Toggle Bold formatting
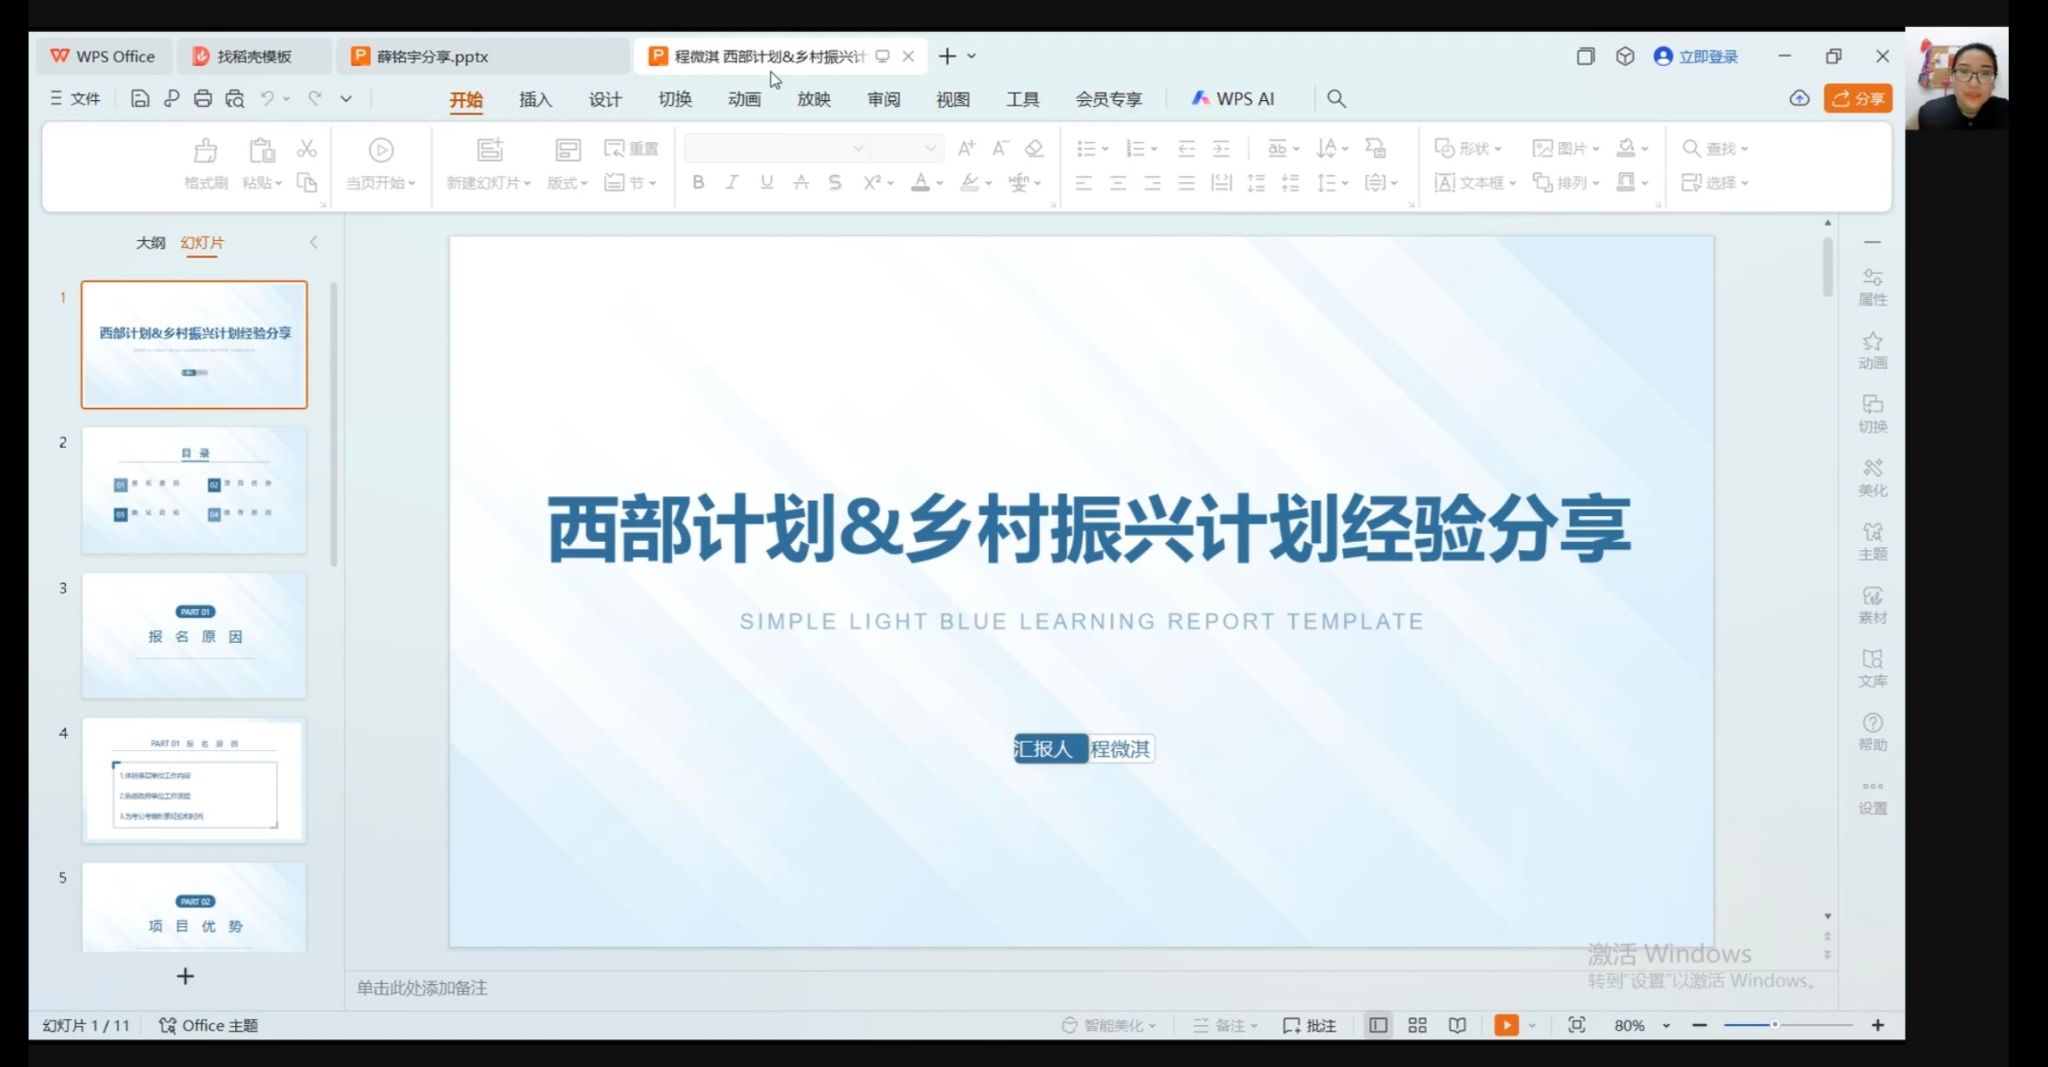 pyautogui.click(x=698, y=182)
